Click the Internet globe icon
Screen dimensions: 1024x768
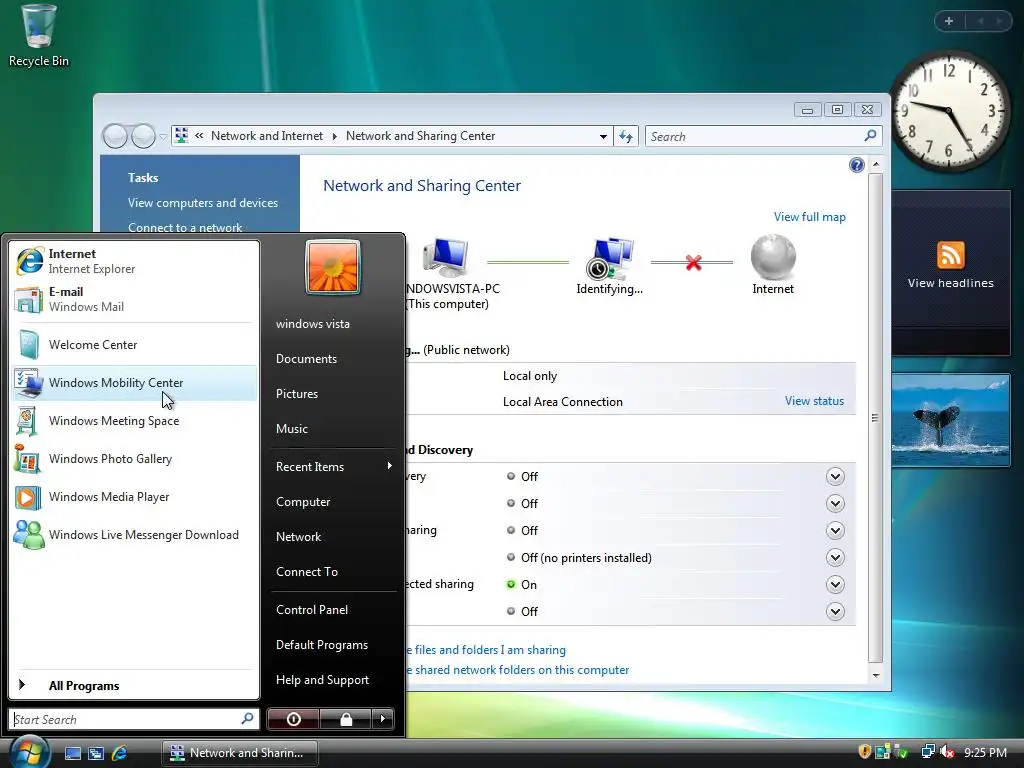[x=773, y=257]
